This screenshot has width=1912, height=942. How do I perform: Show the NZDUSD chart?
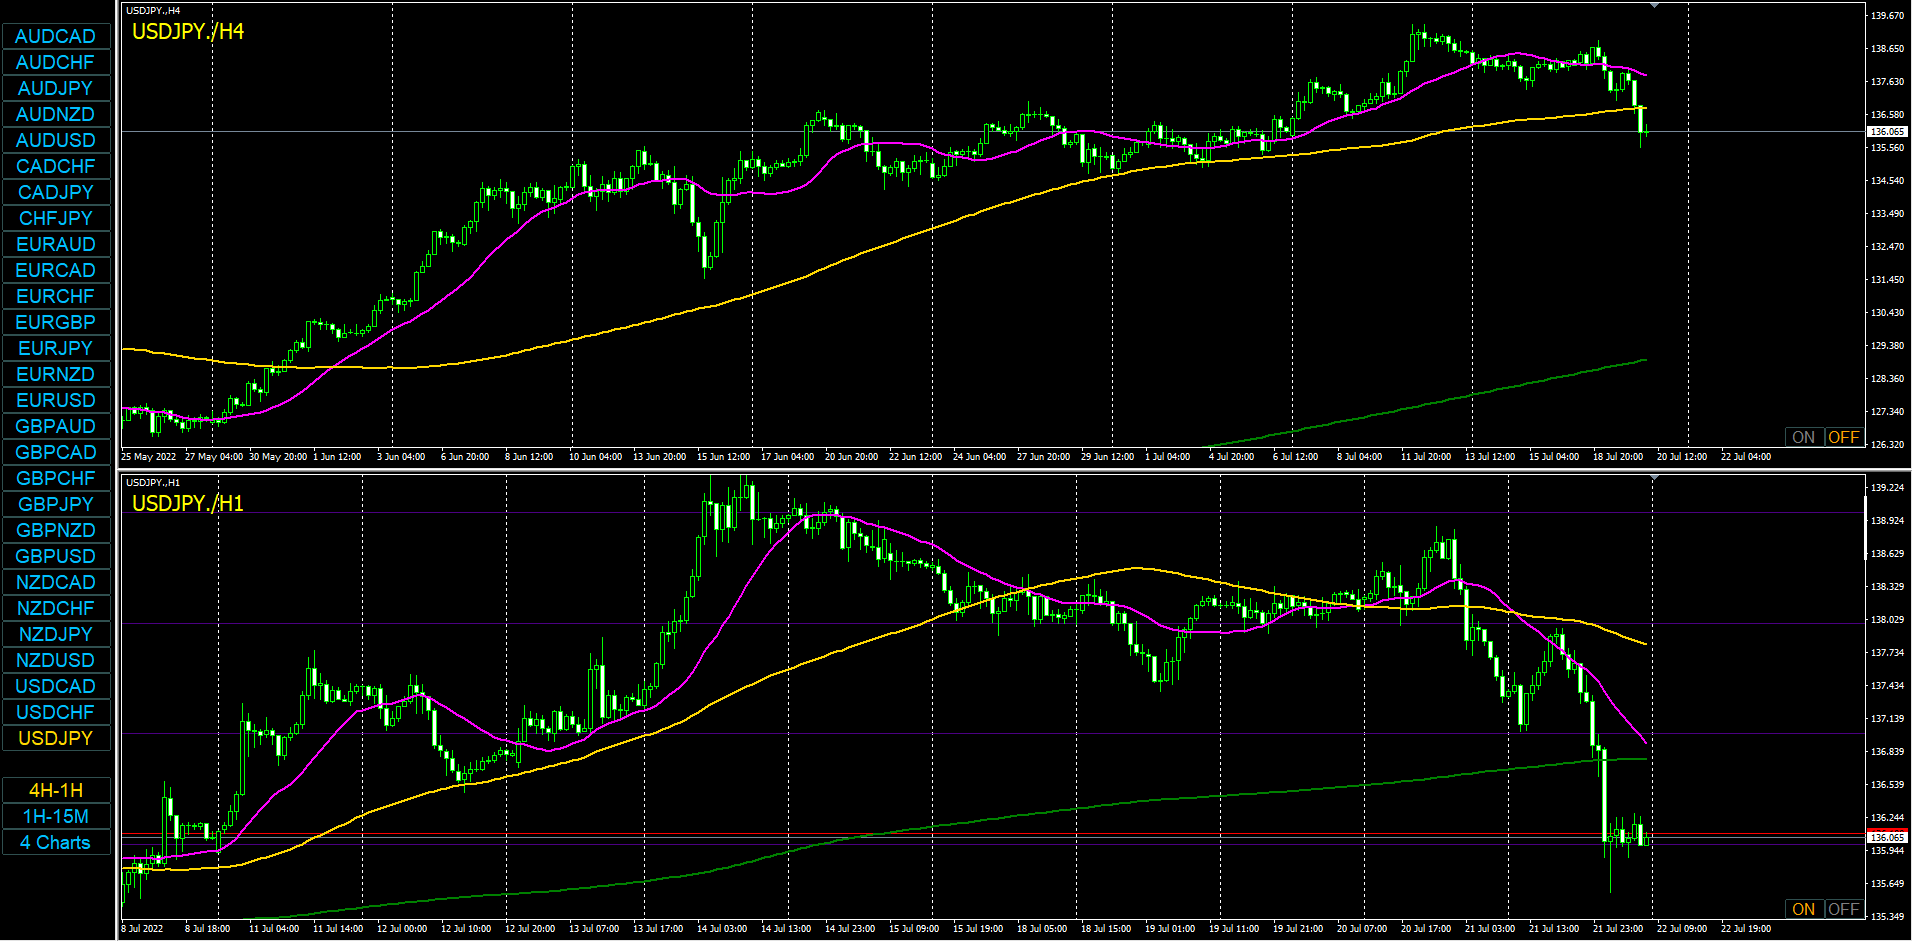[56, 660]
